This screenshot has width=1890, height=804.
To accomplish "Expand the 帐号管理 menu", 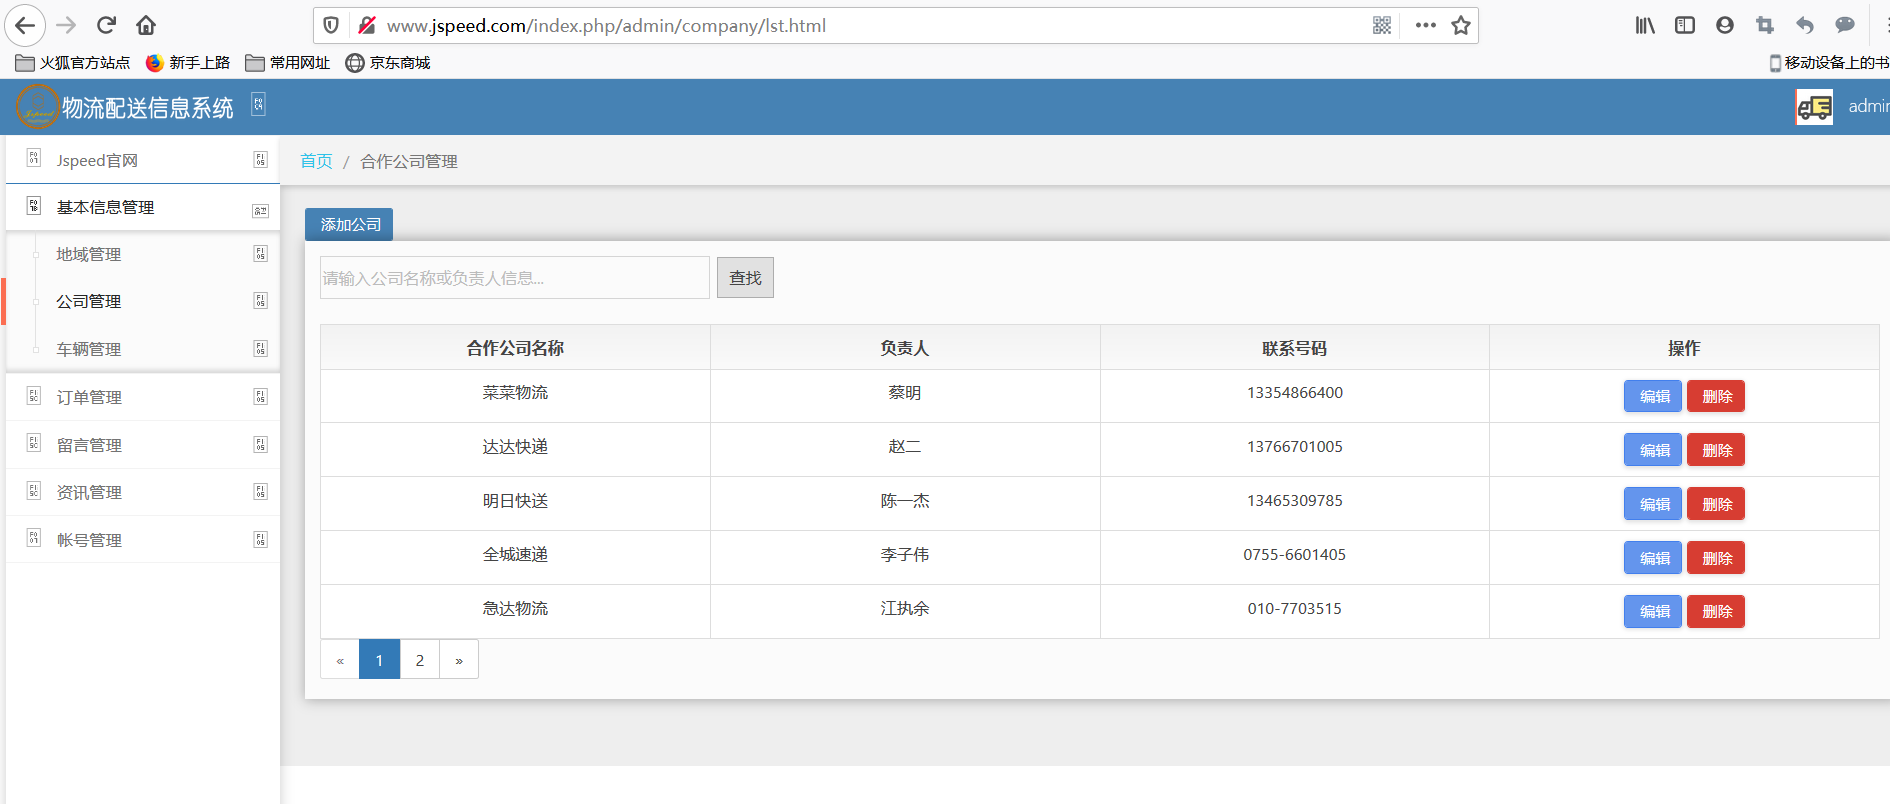I will [143, 540].
